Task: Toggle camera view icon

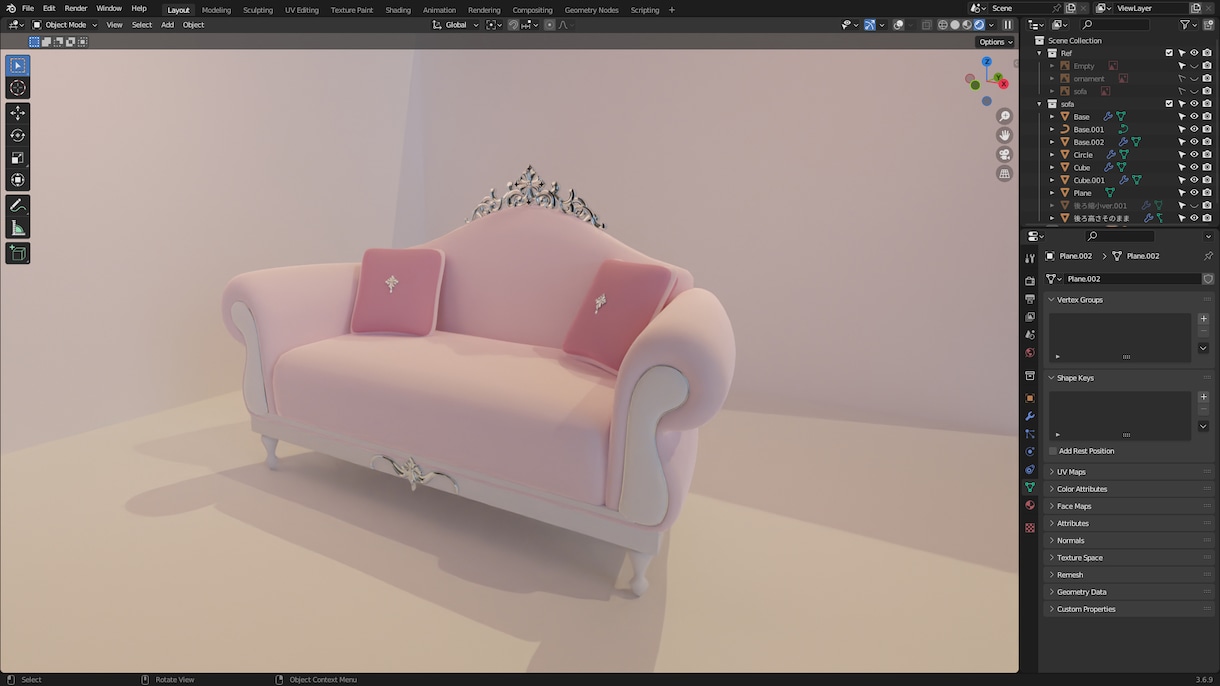Action: click(1005, 154)
